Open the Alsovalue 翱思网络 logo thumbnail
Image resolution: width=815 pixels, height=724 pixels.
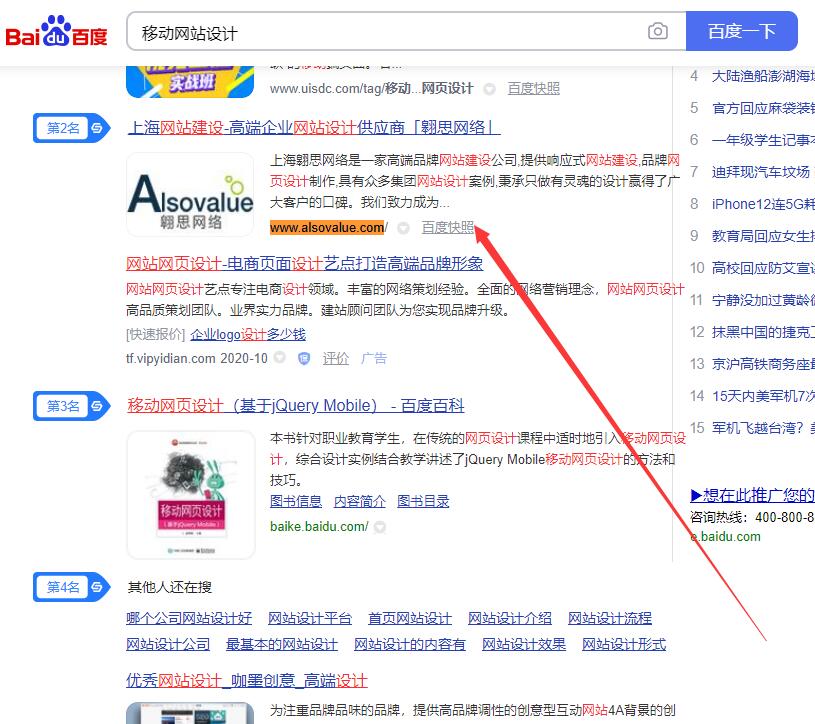190,194
